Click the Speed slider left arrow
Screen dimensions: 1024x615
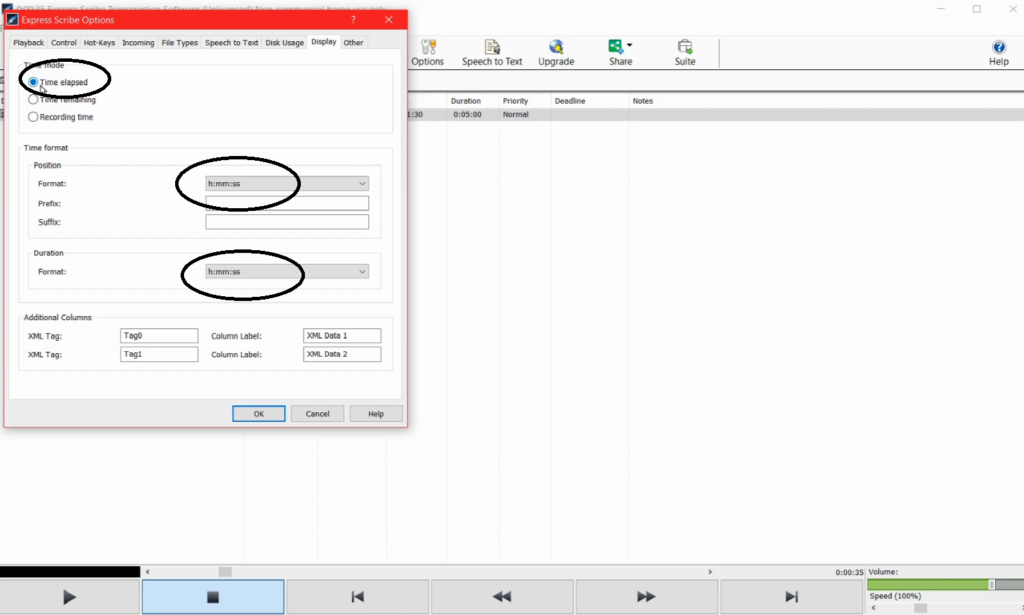pos(873,608)
